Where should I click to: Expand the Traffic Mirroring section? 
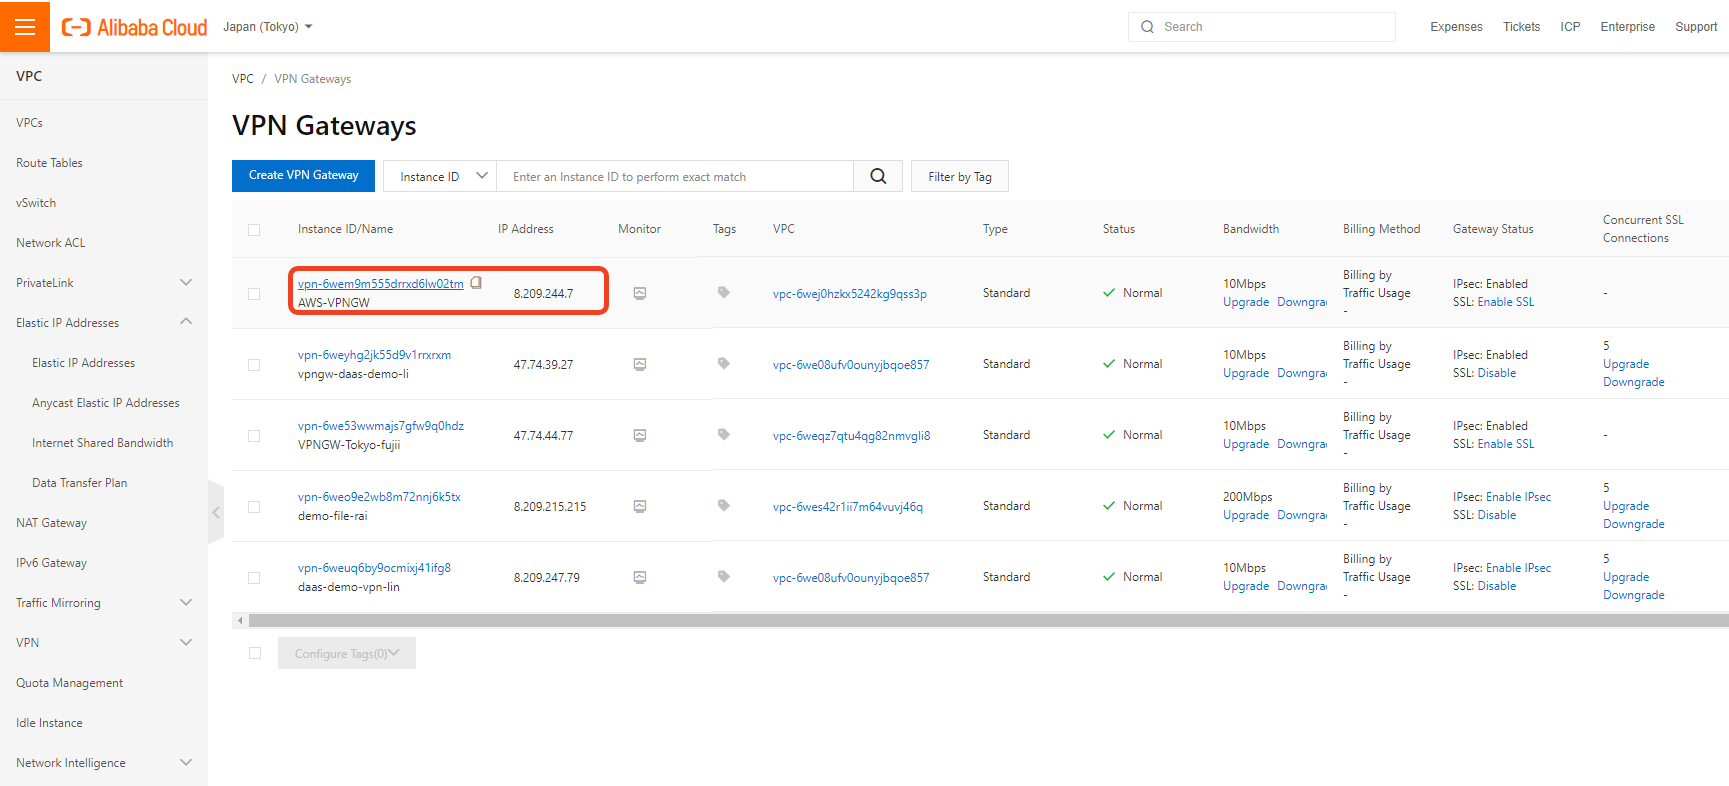click(x=186, y=602)
